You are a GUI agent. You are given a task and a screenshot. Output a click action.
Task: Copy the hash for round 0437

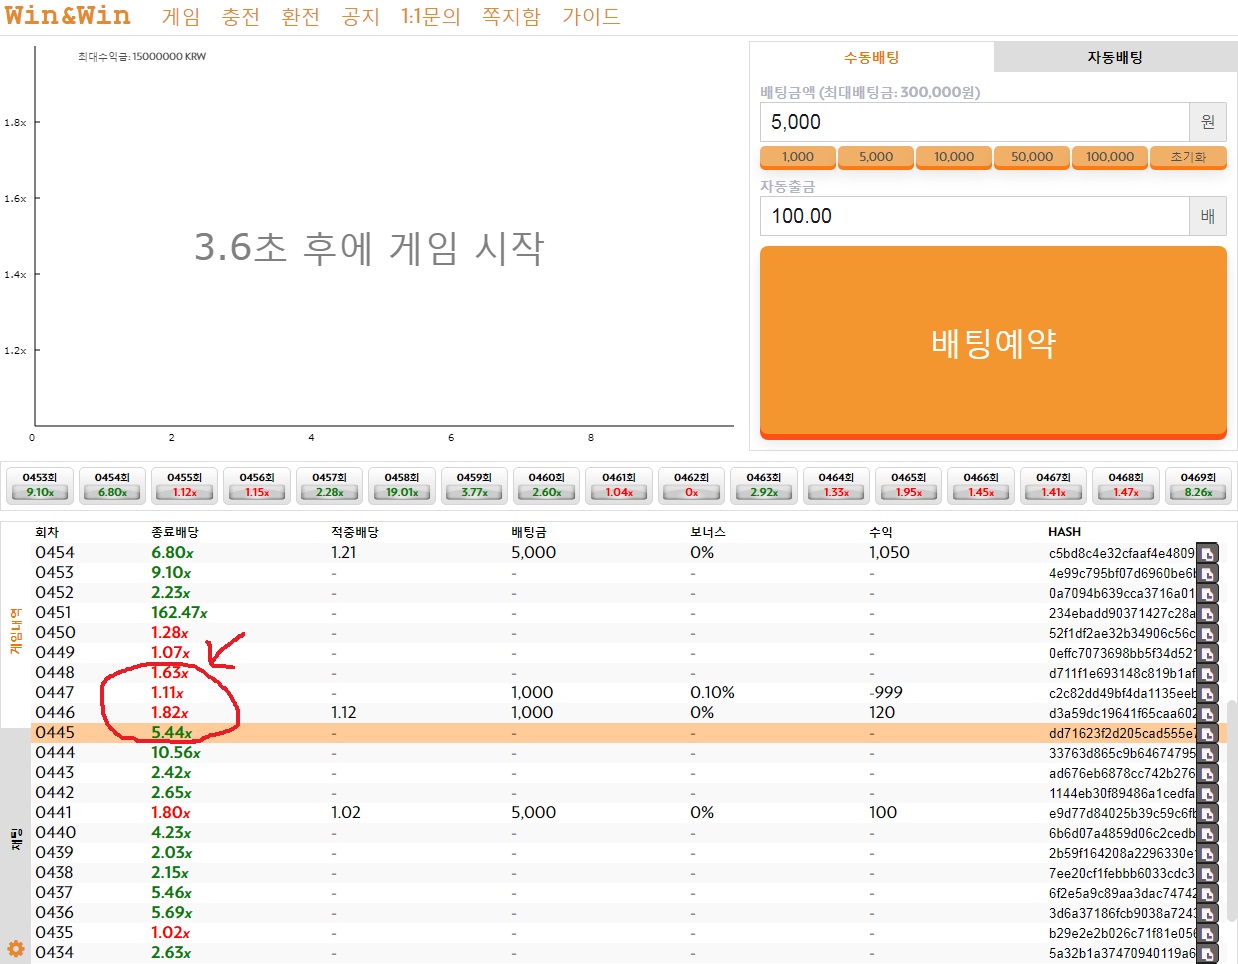click(1207, 894)
